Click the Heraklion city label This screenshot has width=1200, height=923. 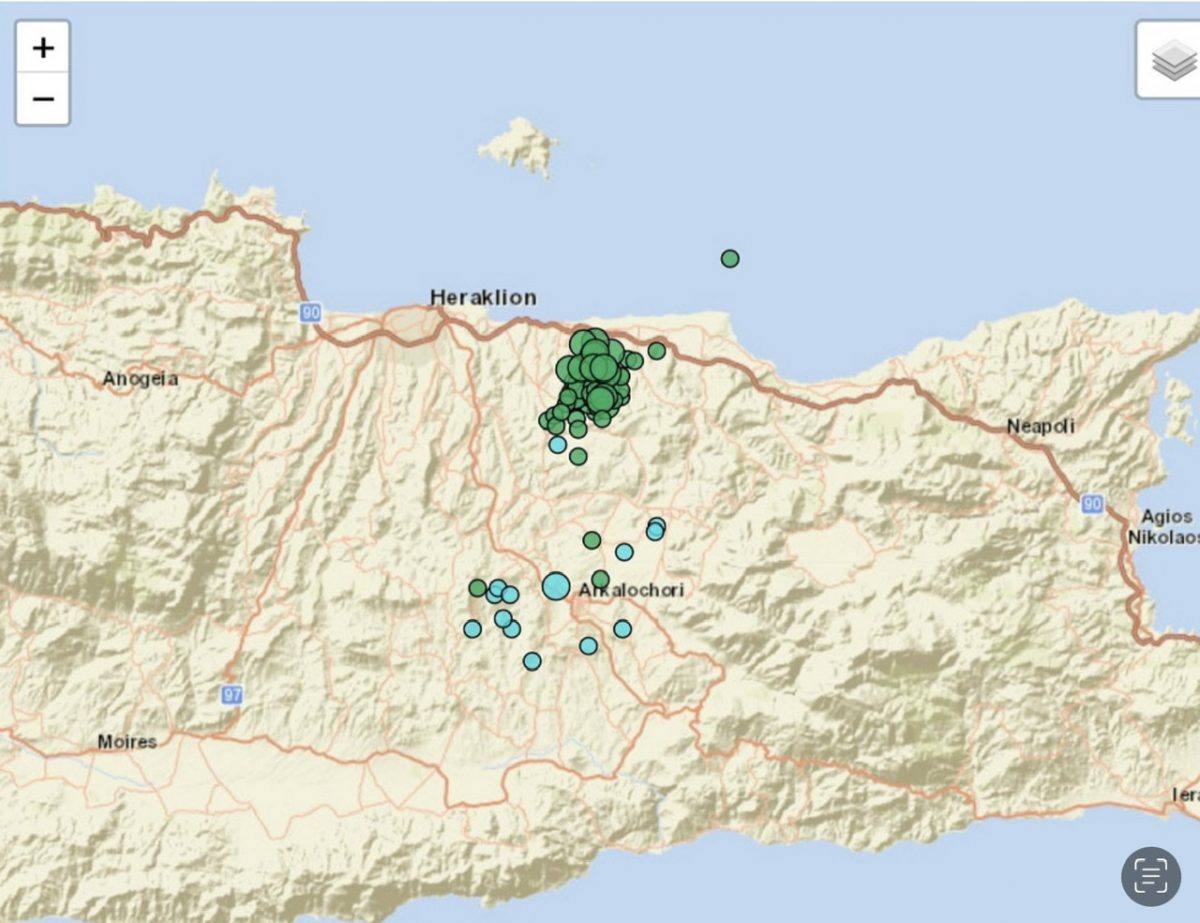click(x=483, y=297)
